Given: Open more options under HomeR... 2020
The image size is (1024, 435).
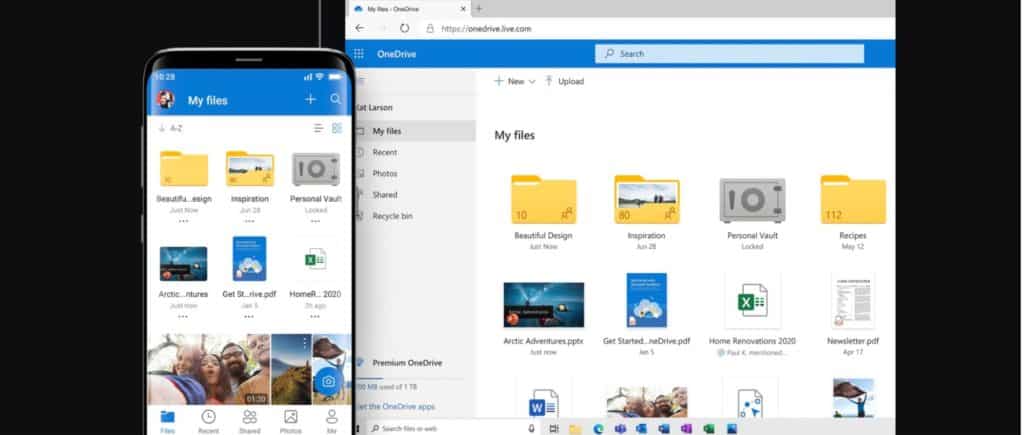Looking at the screenshot, I should point(315,317).
